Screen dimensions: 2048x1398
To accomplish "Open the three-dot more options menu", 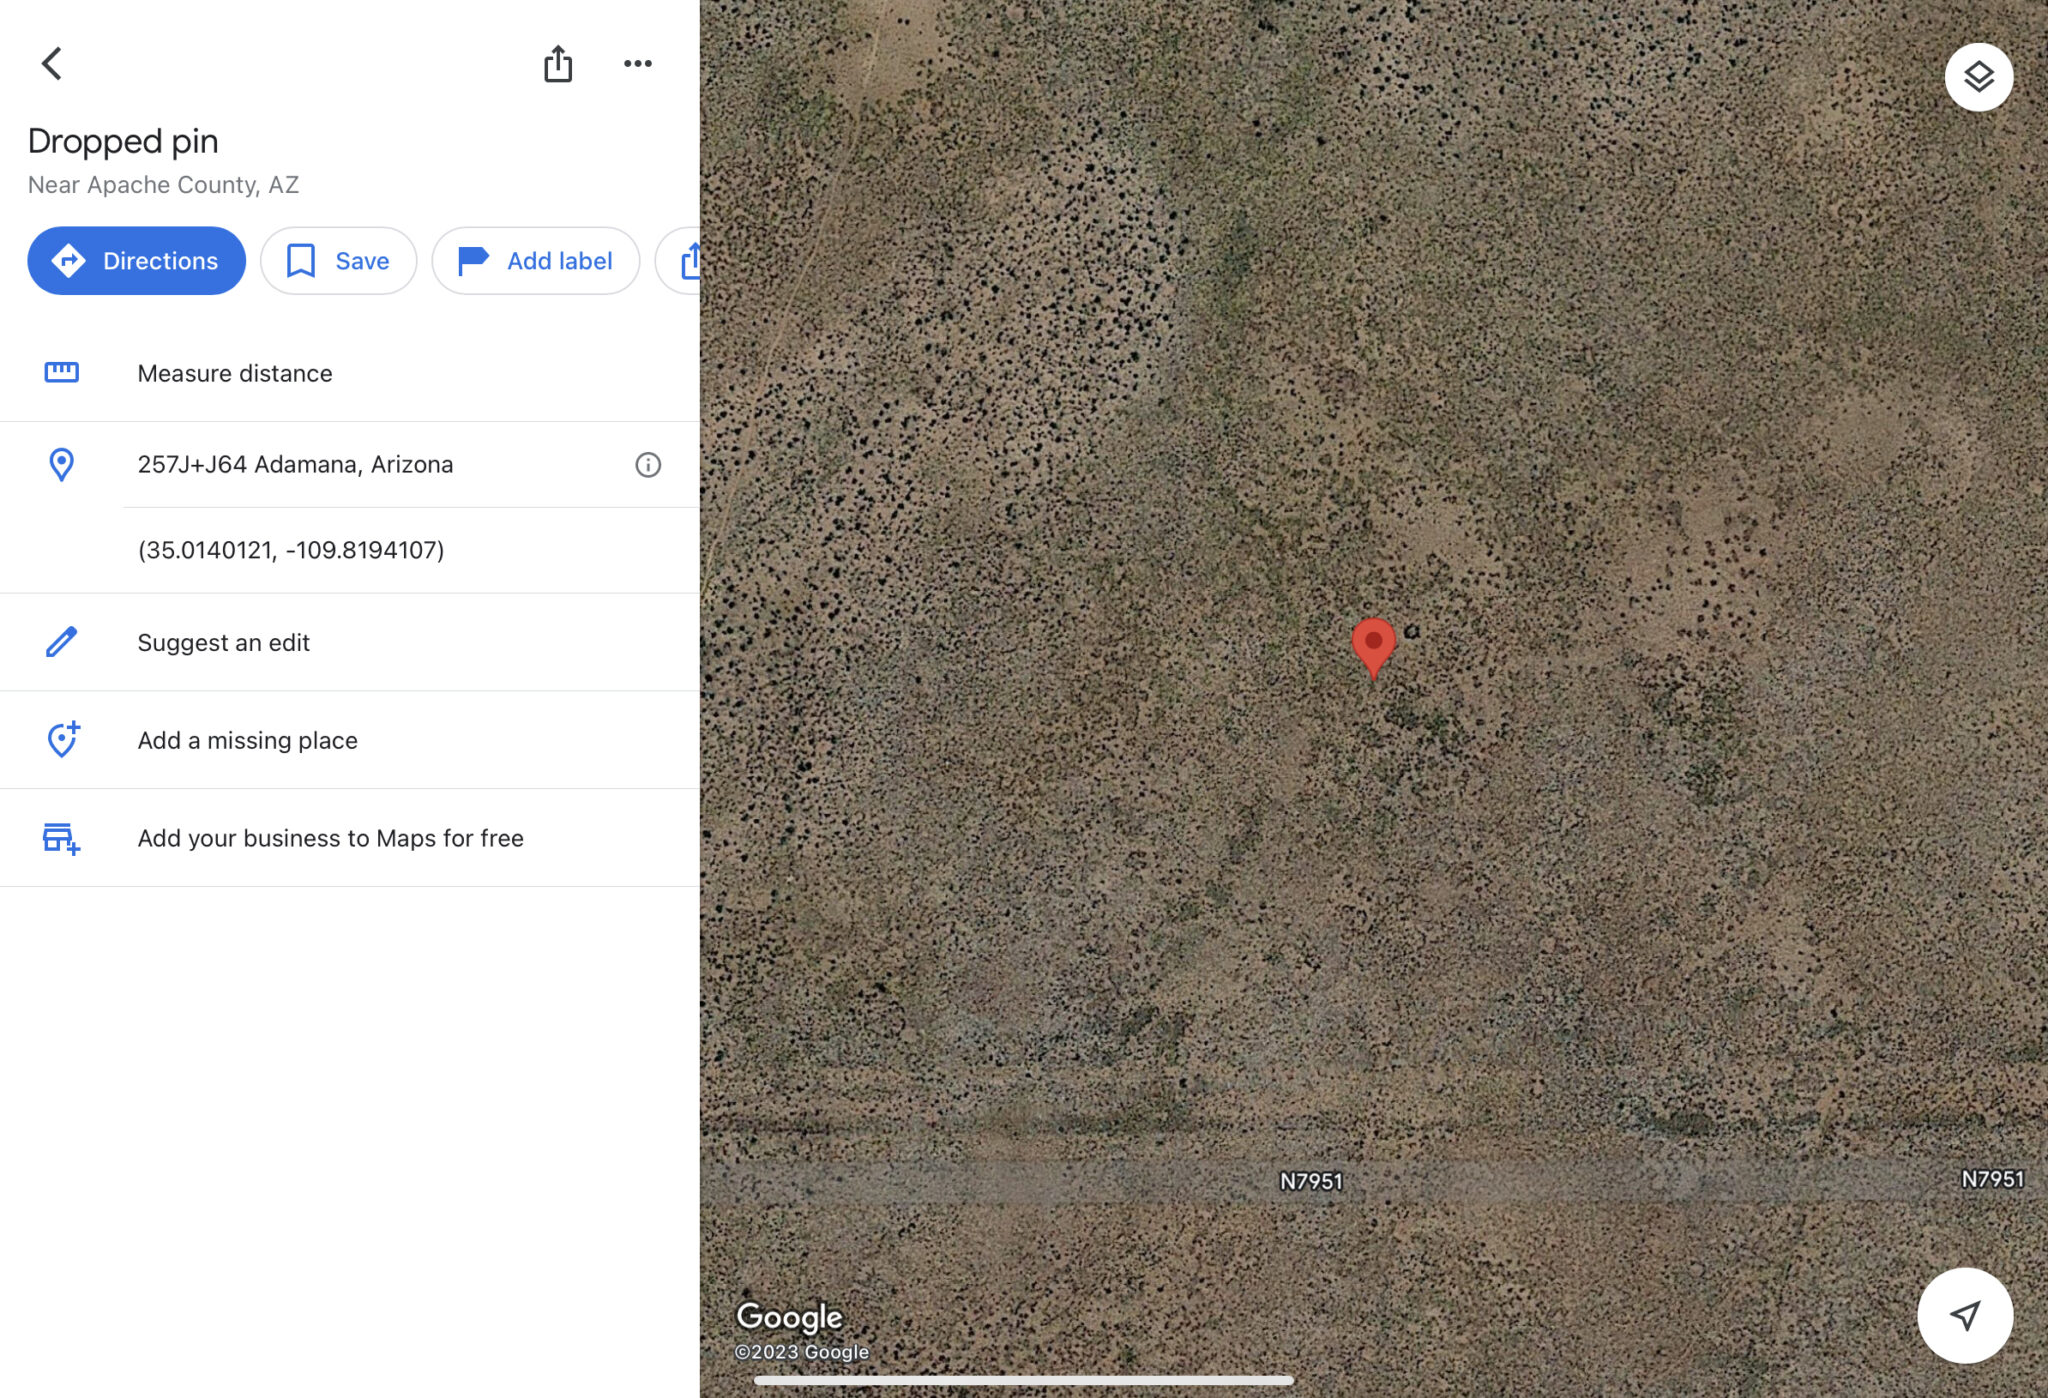I will 638,63.
